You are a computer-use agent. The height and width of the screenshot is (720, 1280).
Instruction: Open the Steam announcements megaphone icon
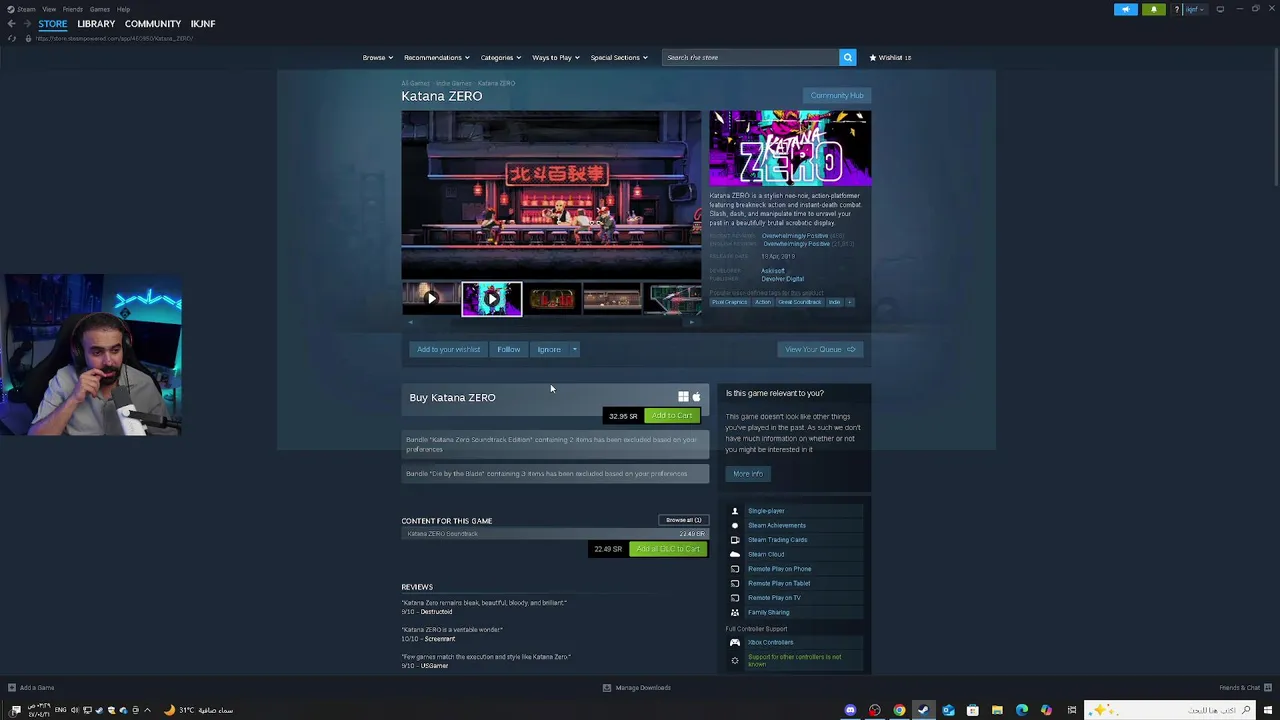[x=1126, y=9]
